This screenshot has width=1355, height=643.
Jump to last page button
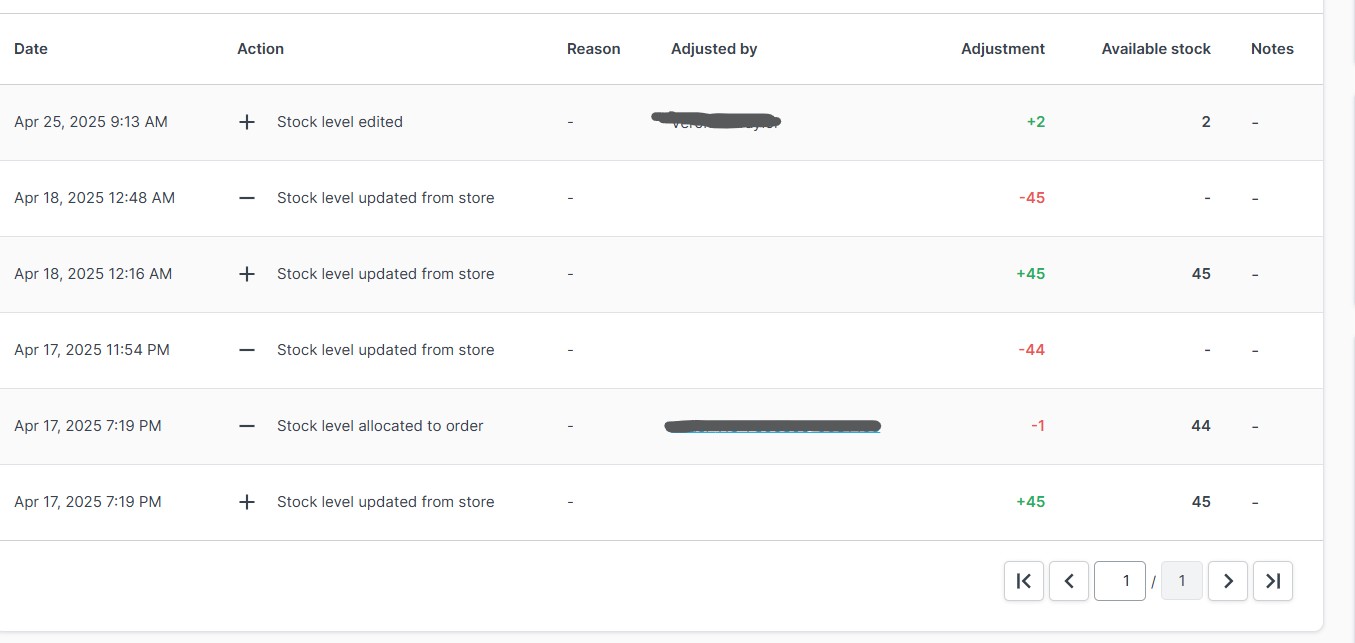[x=1273, y=581]
